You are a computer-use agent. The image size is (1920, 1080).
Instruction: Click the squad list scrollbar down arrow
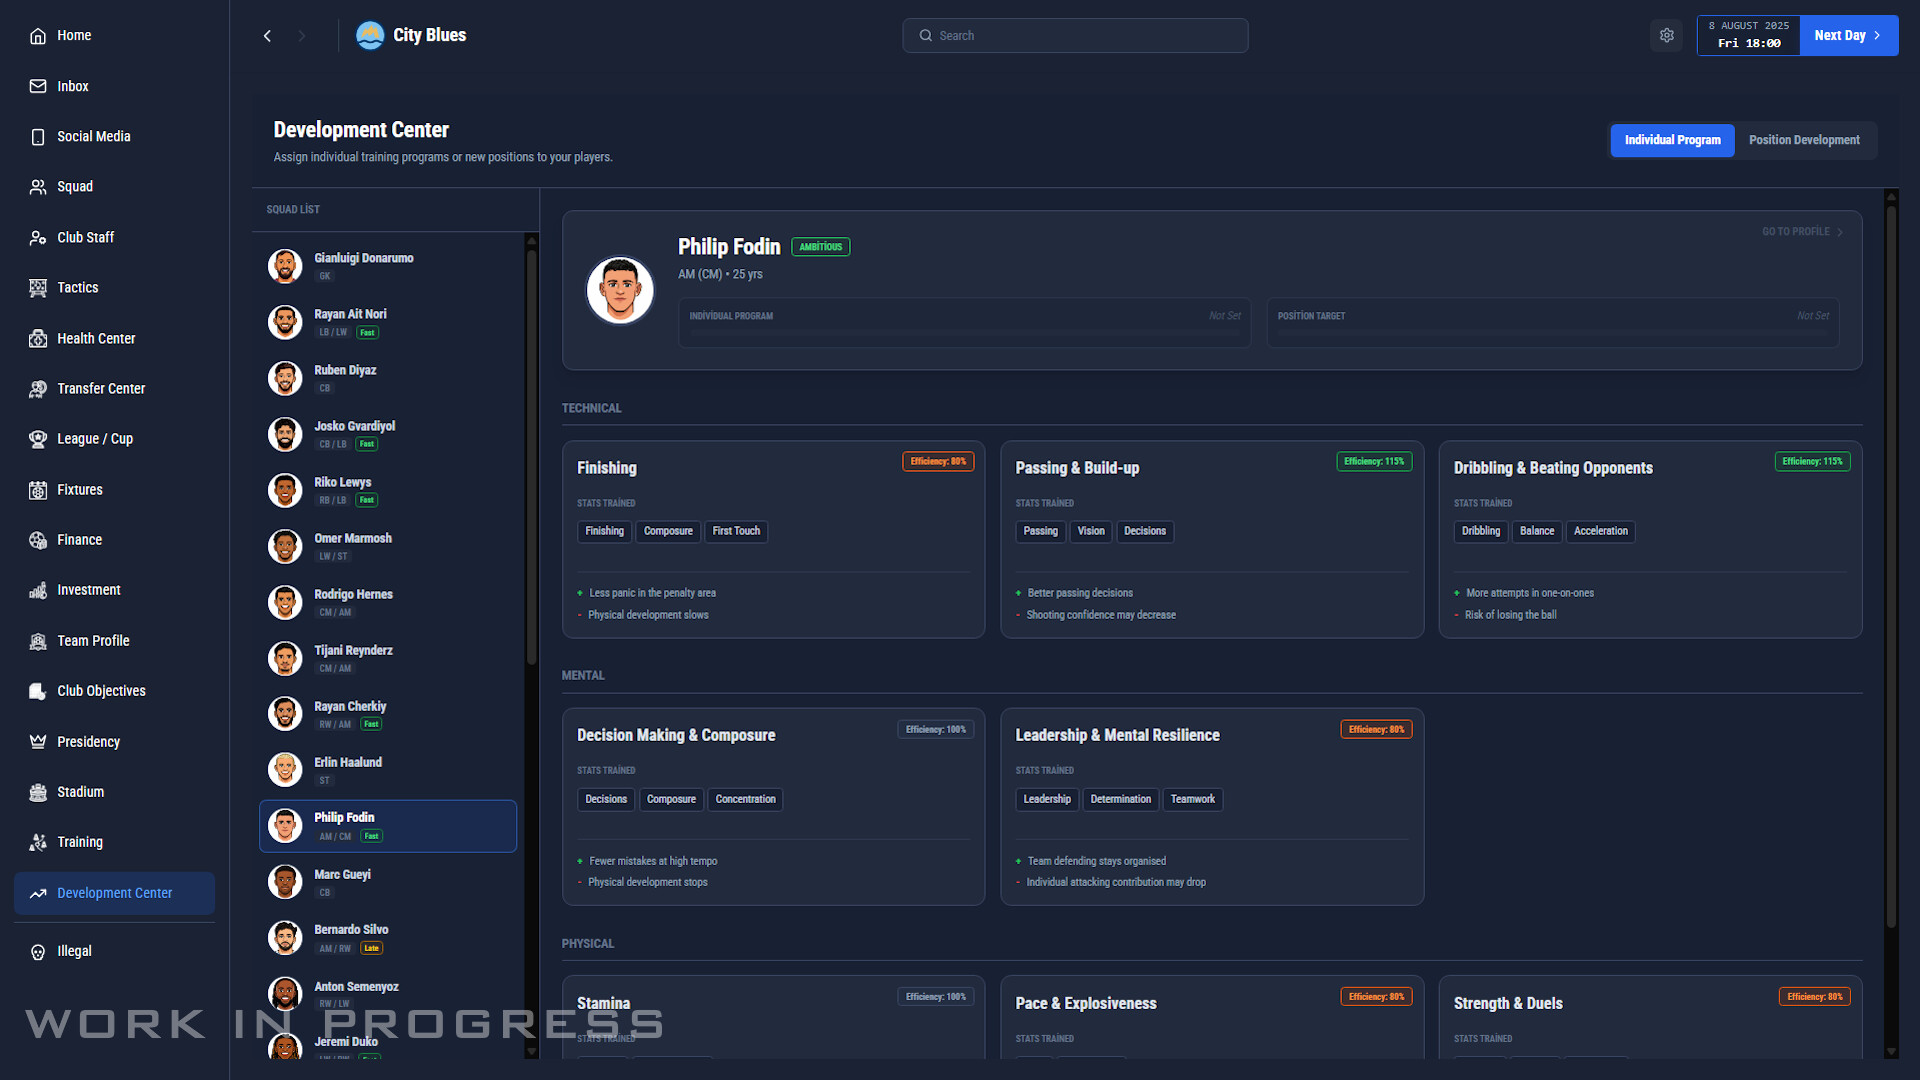[x=531, y=1051]
